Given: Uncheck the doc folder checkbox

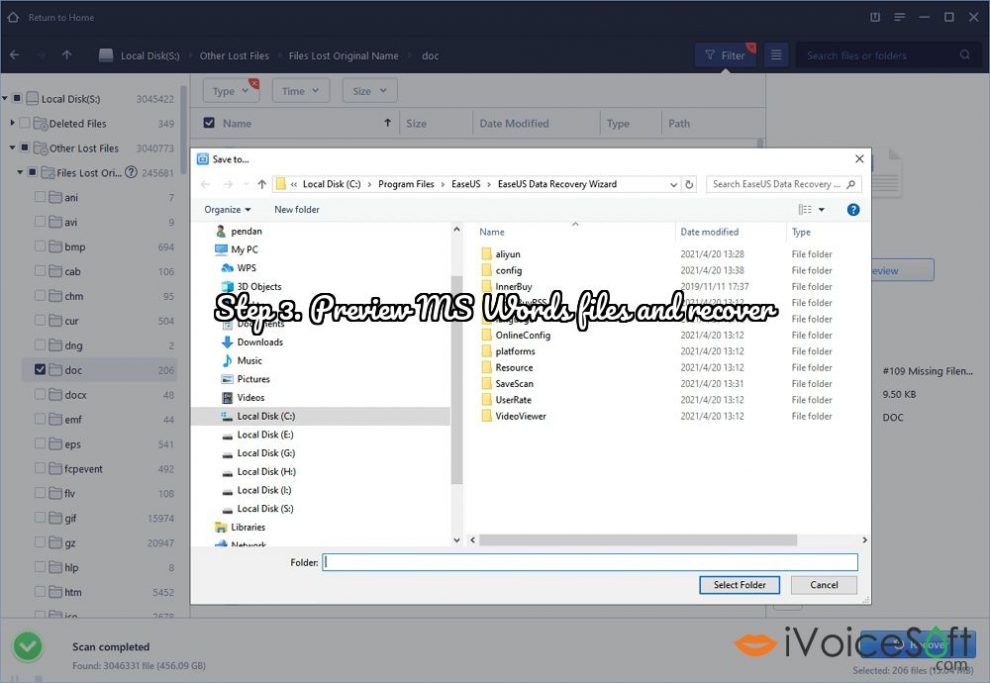Looking at the screenshot, I should 40,369.
